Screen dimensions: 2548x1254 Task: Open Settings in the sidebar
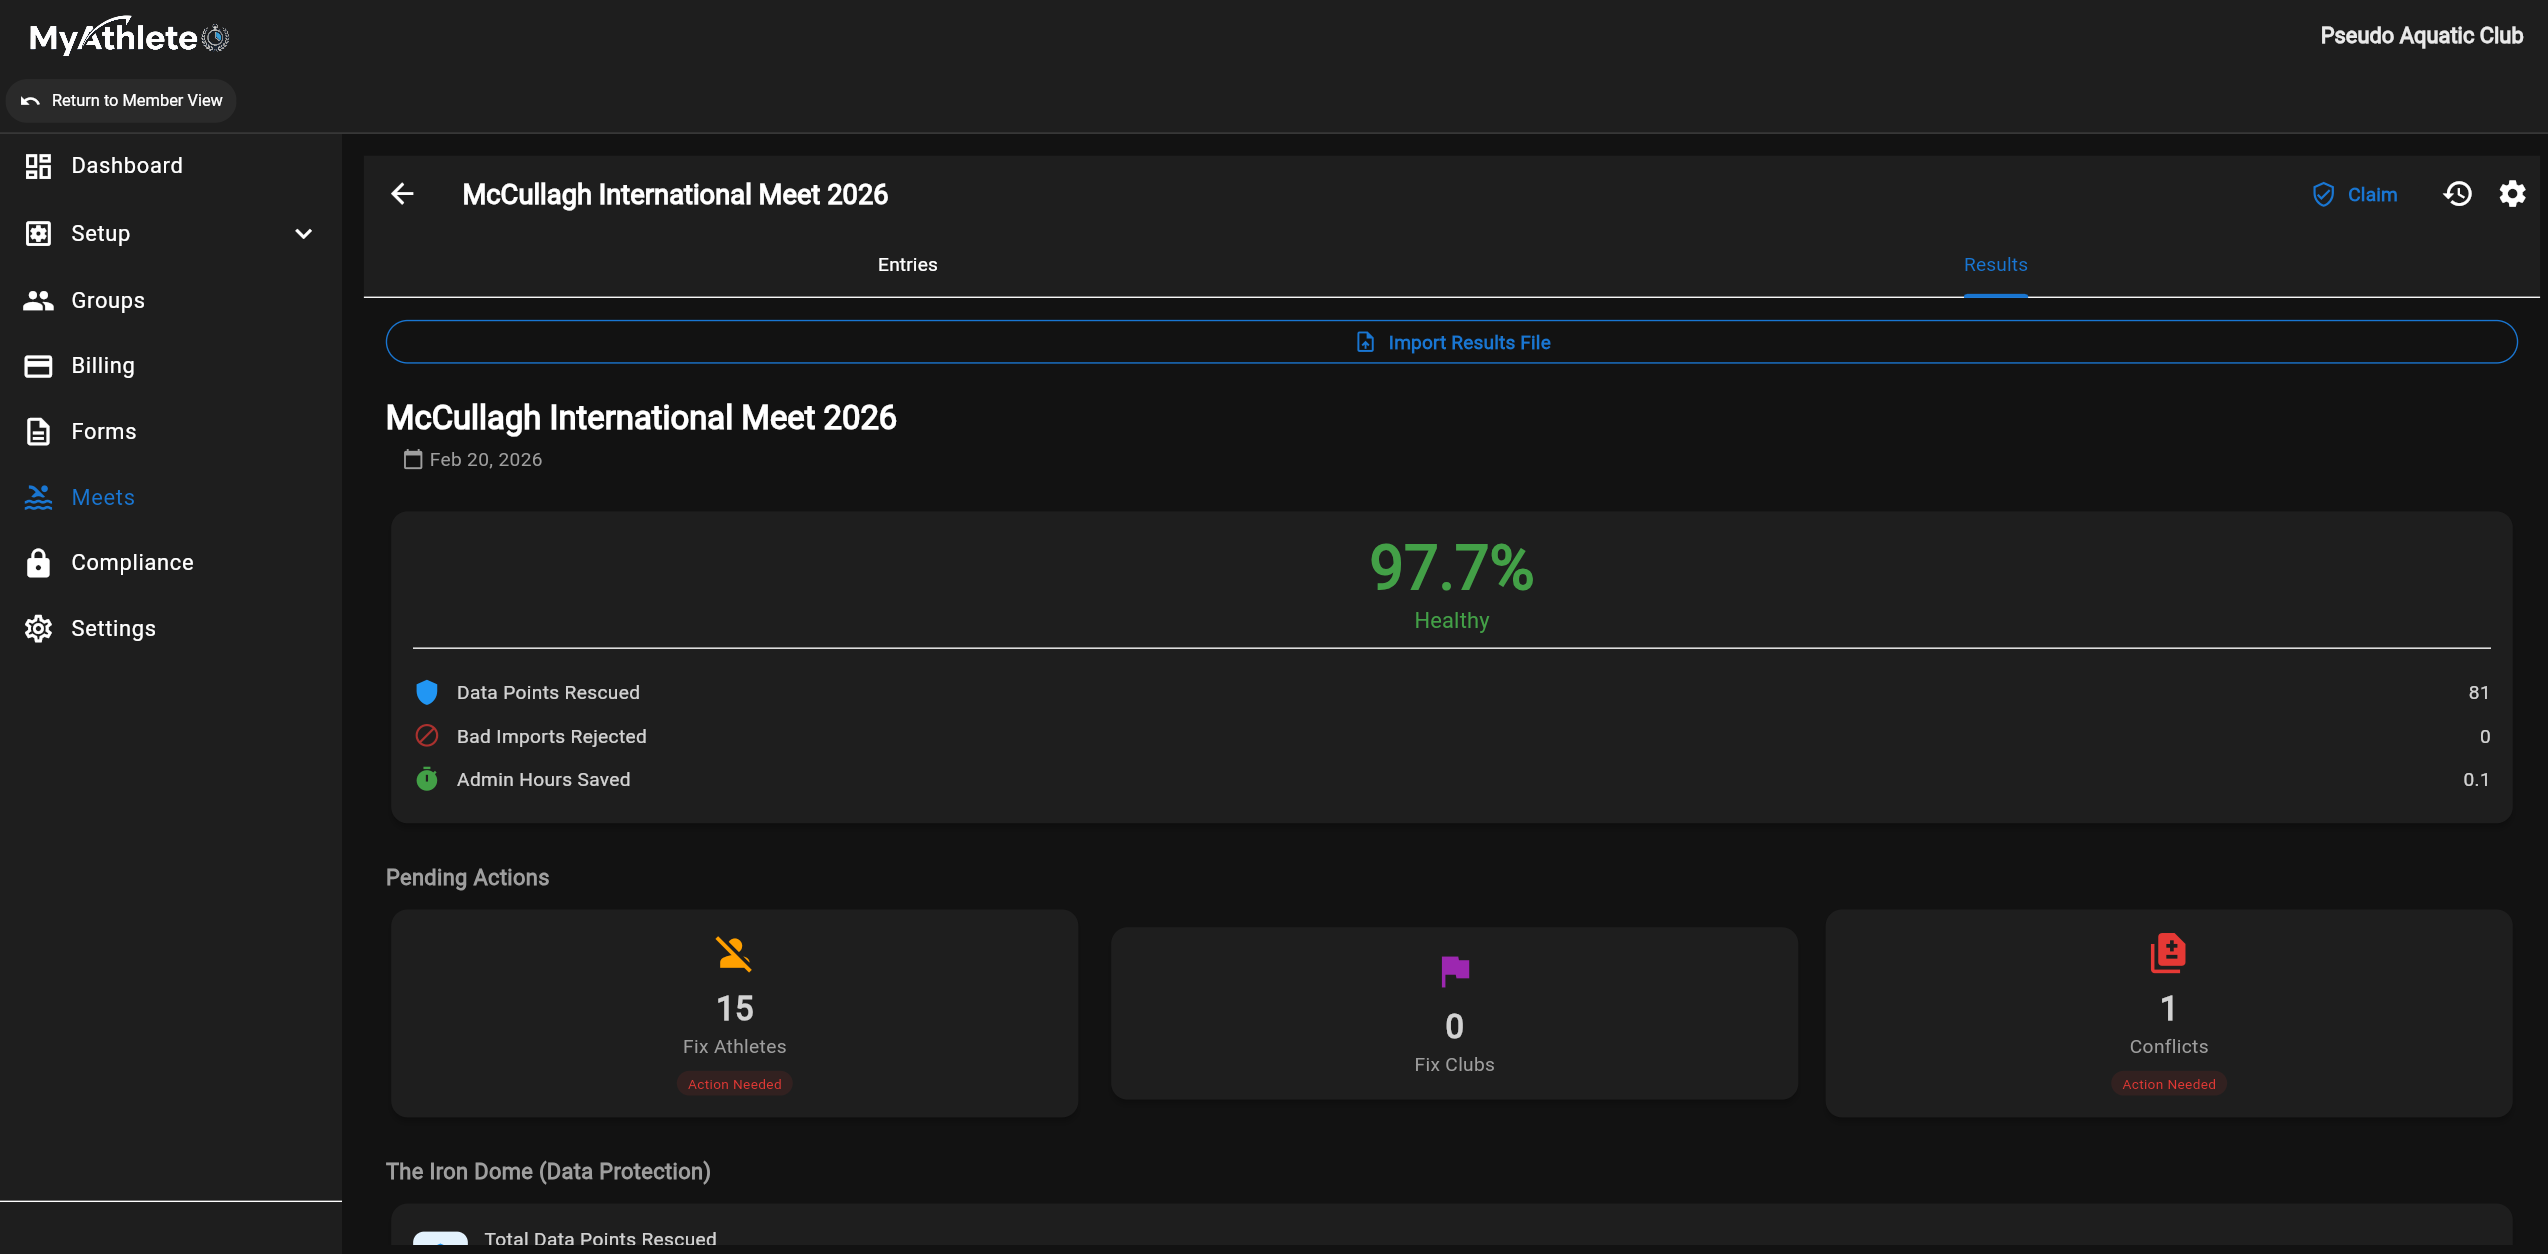tap(113, 629)
